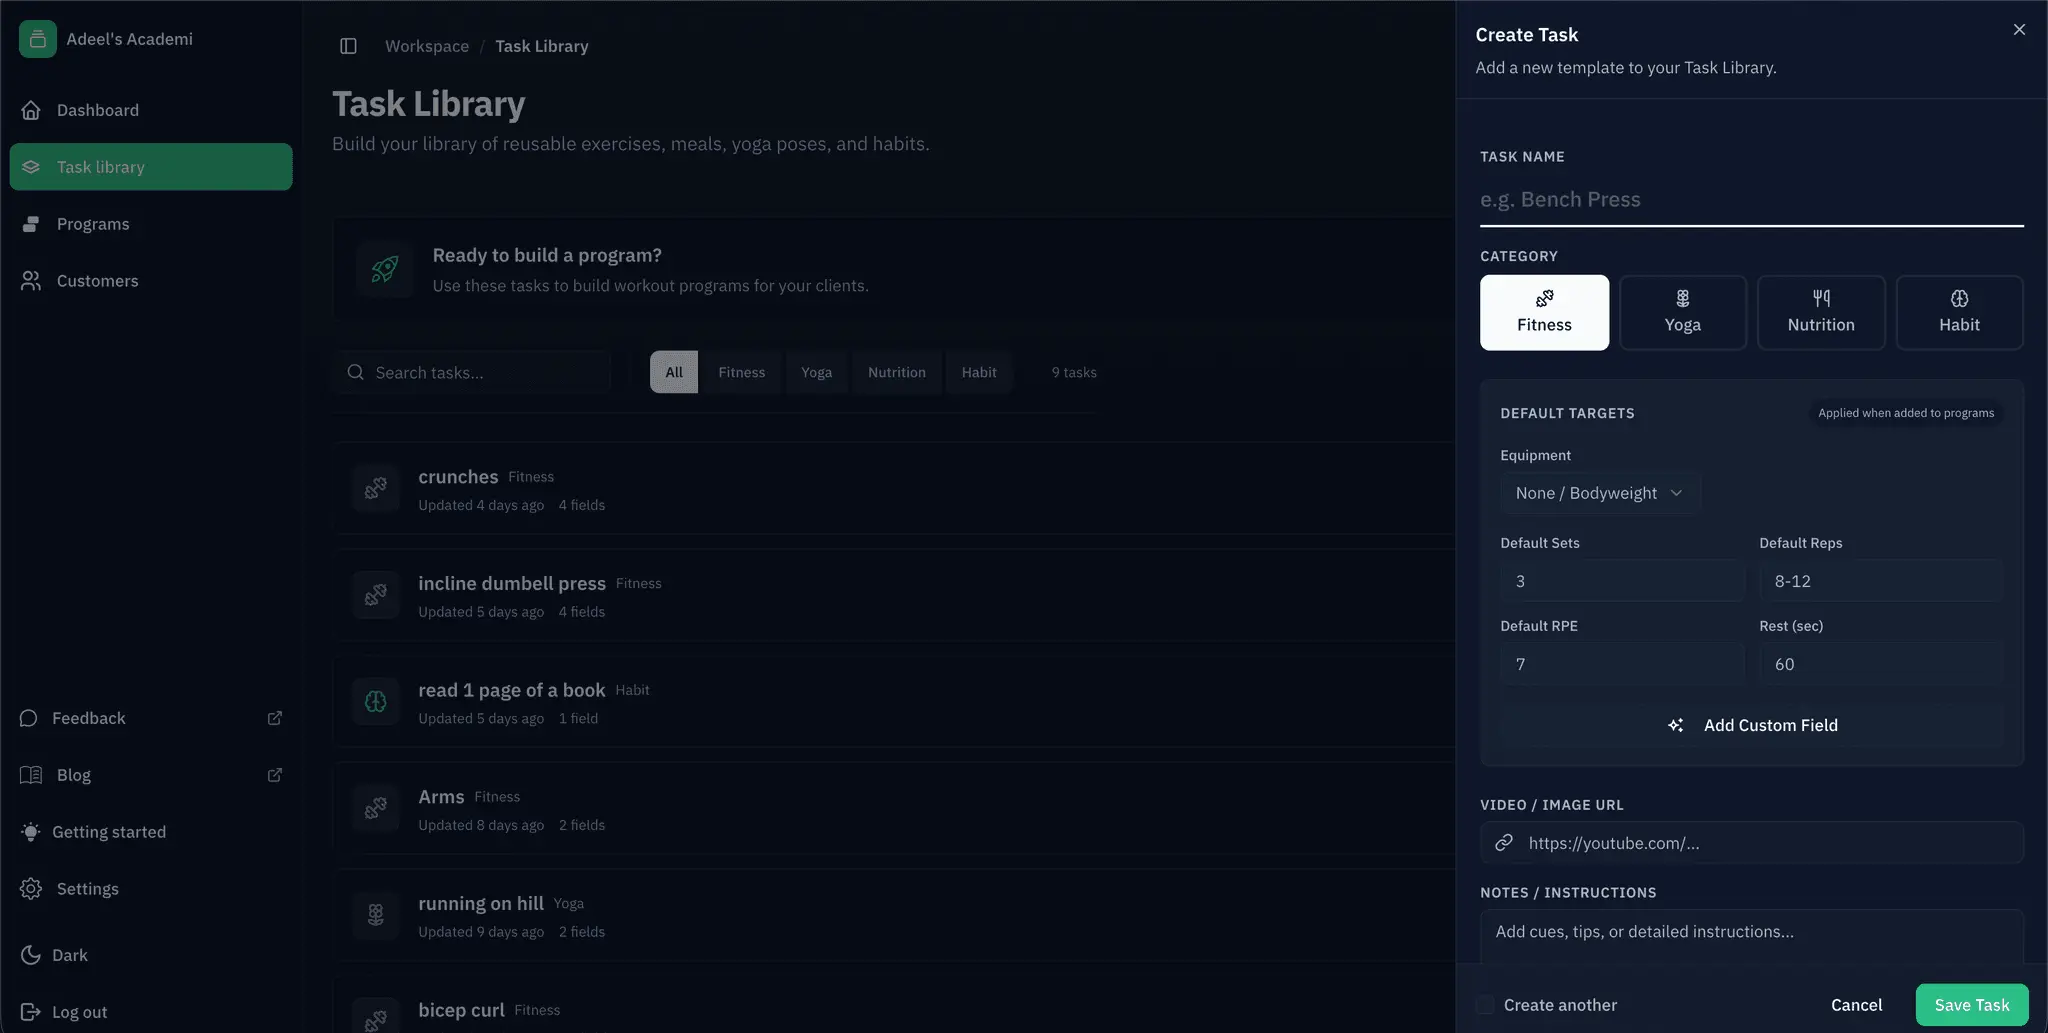Toggle the sidebar panel icon beside Workspace
This screenshot has height=1033, width=2048.
tap(348, 46)
